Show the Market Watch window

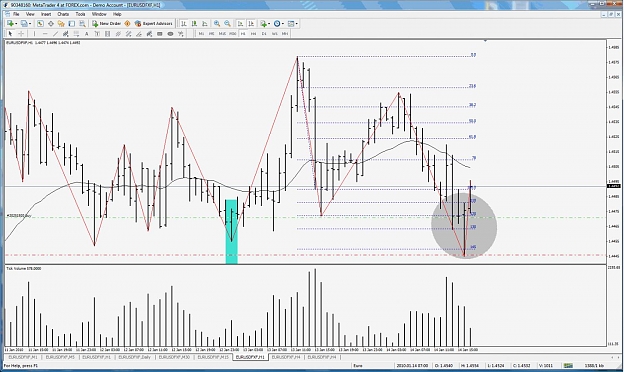point(40,24)
